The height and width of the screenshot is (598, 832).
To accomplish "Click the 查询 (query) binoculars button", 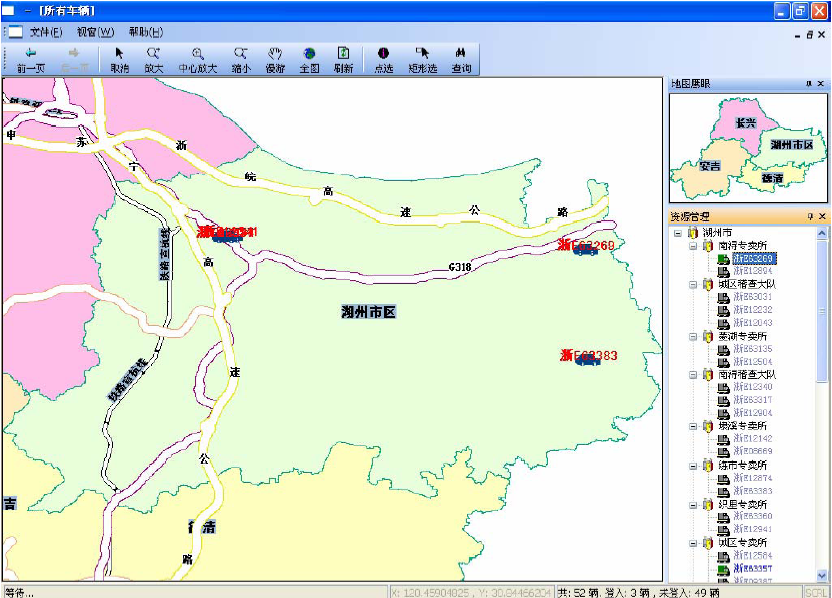I will (x=461, y=59).
